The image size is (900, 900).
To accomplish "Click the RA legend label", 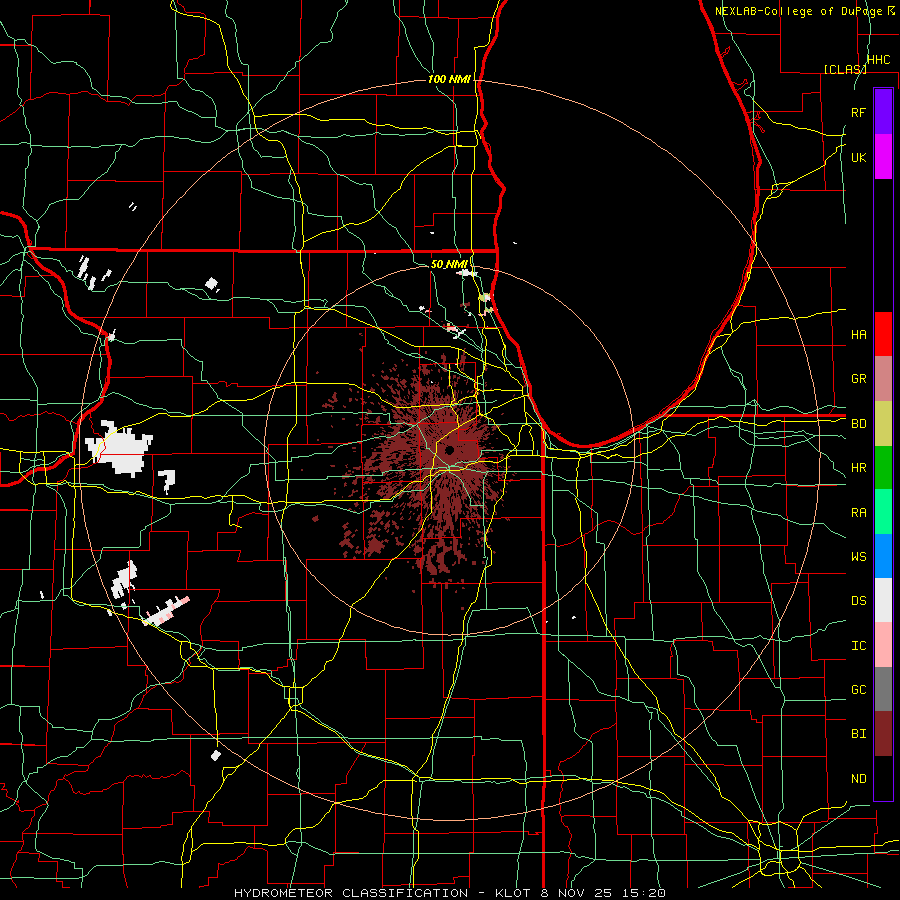I will tap(859, 513).
